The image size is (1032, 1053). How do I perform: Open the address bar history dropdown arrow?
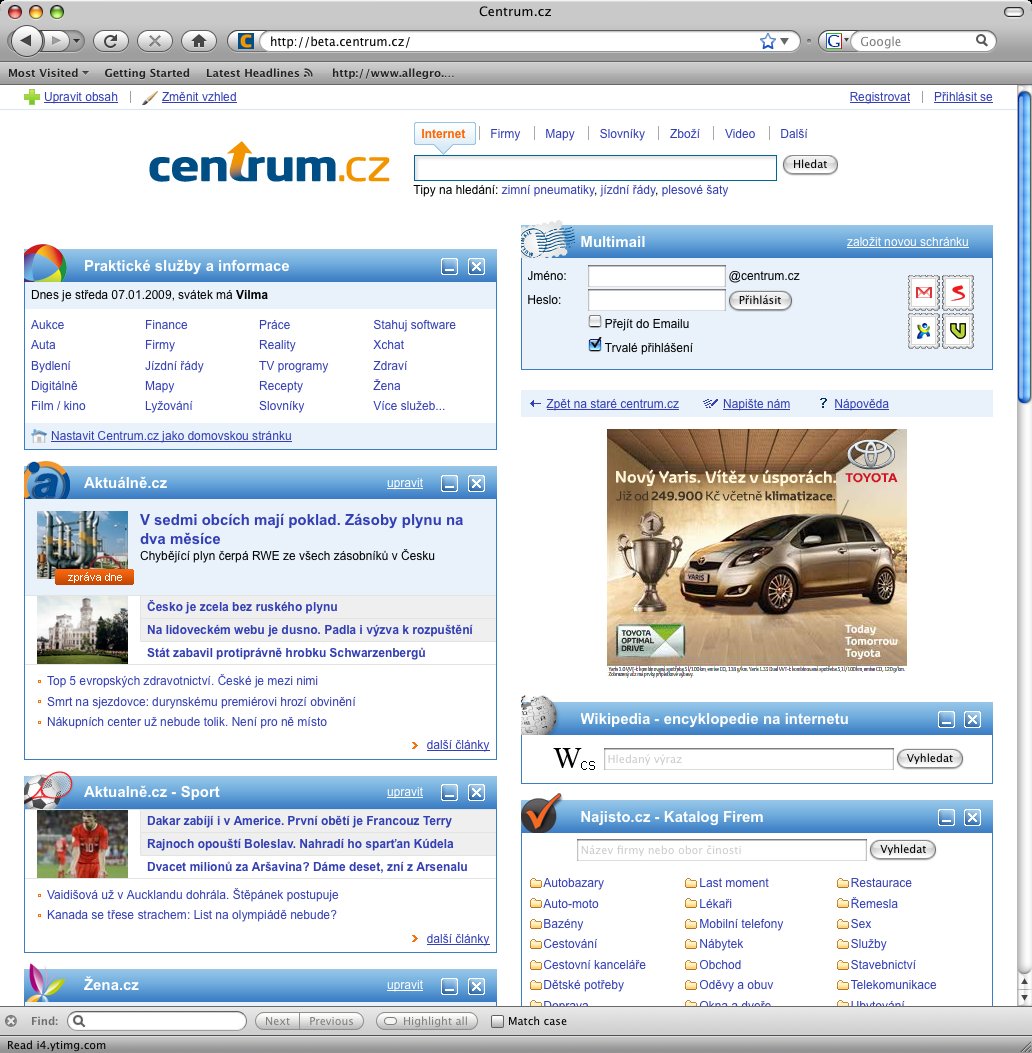click(784, 41)
